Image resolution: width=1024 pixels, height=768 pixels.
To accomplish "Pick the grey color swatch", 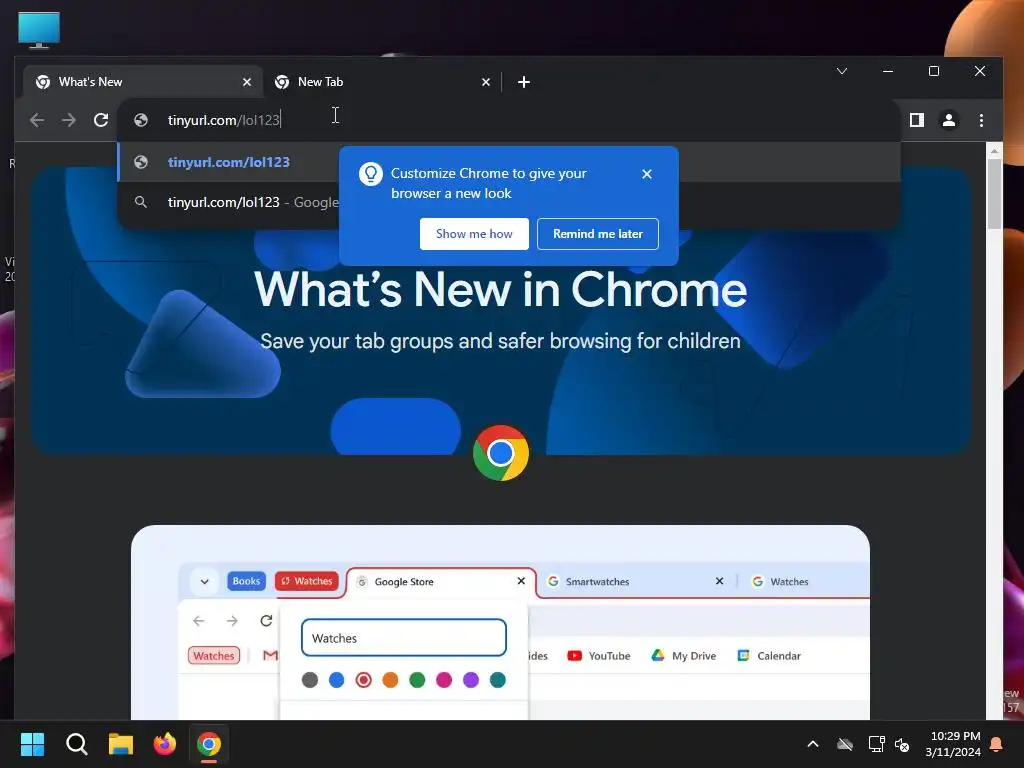I will (310, 680).
